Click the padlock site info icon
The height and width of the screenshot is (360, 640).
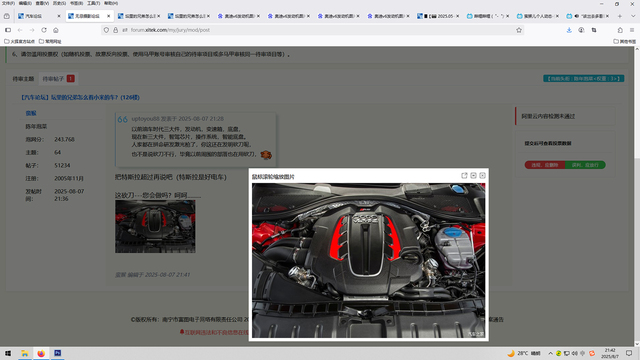pyautogui.click(x=116, y=30)
